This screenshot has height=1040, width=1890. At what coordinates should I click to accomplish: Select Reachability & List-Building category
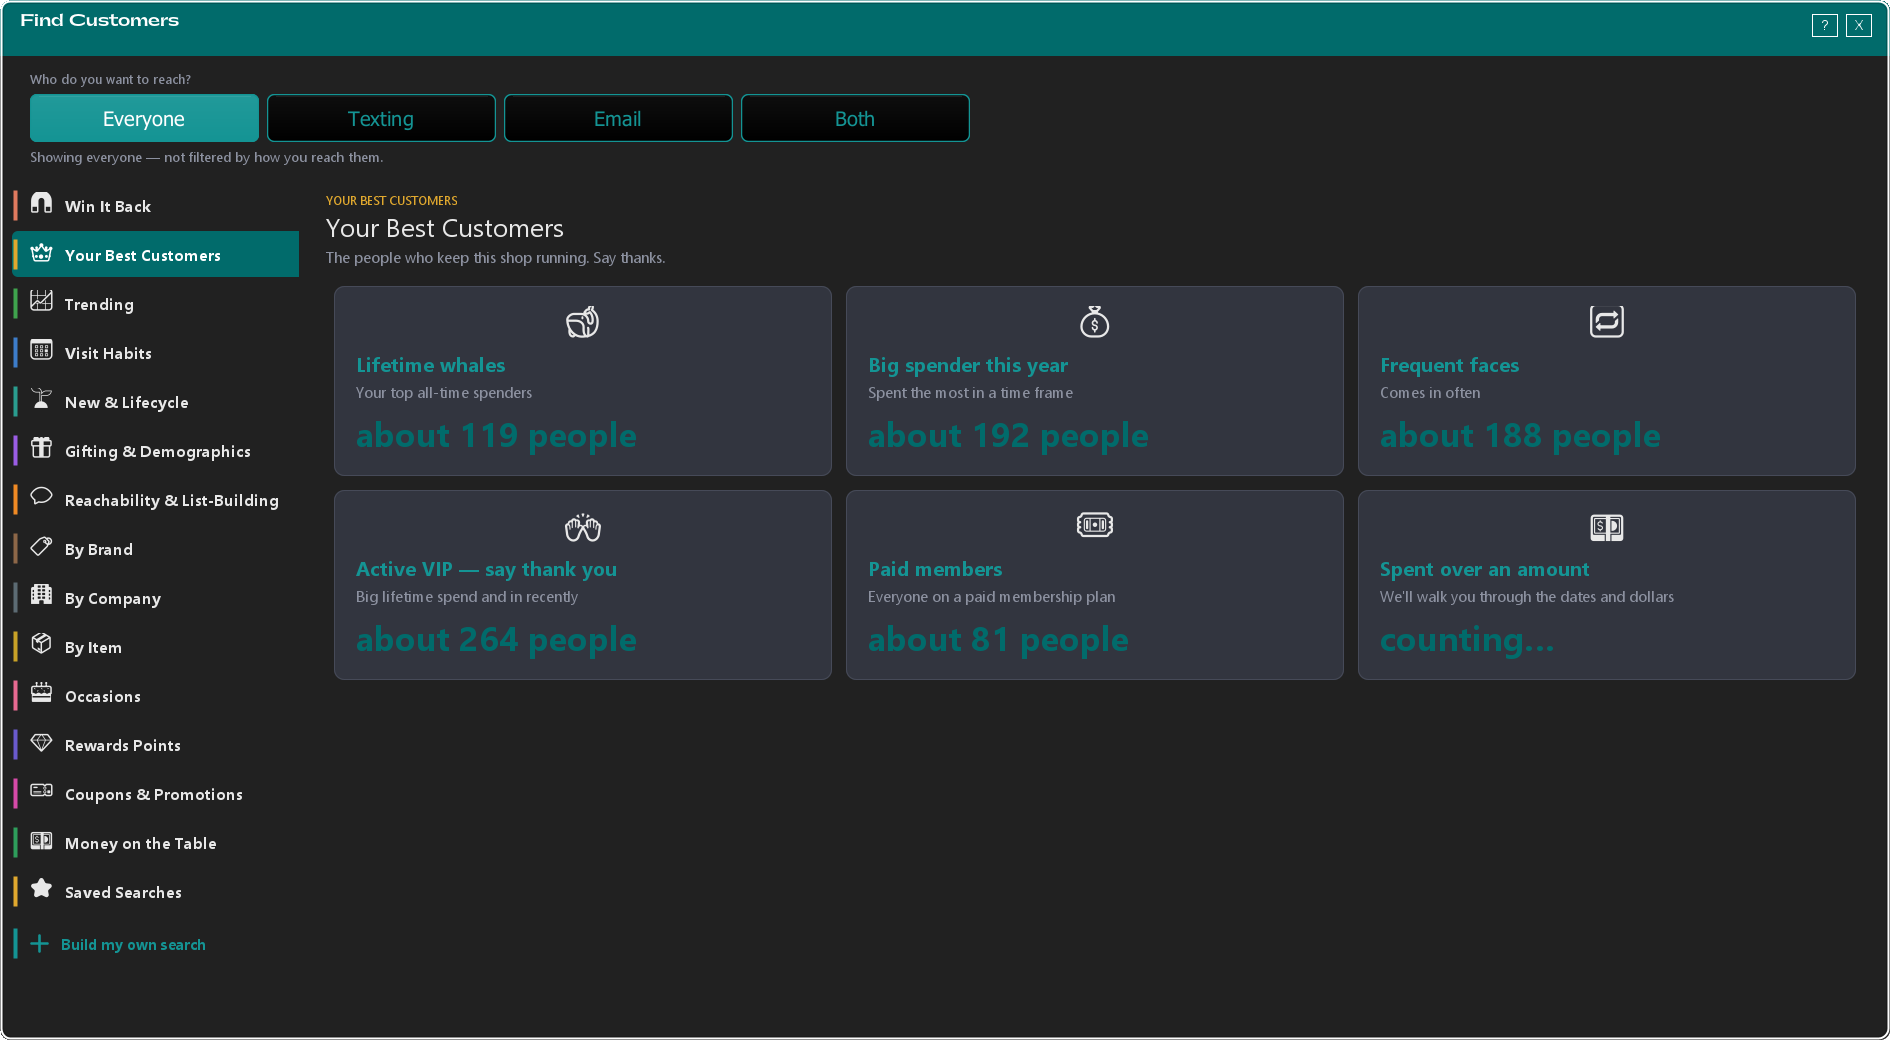click(156, 499)
